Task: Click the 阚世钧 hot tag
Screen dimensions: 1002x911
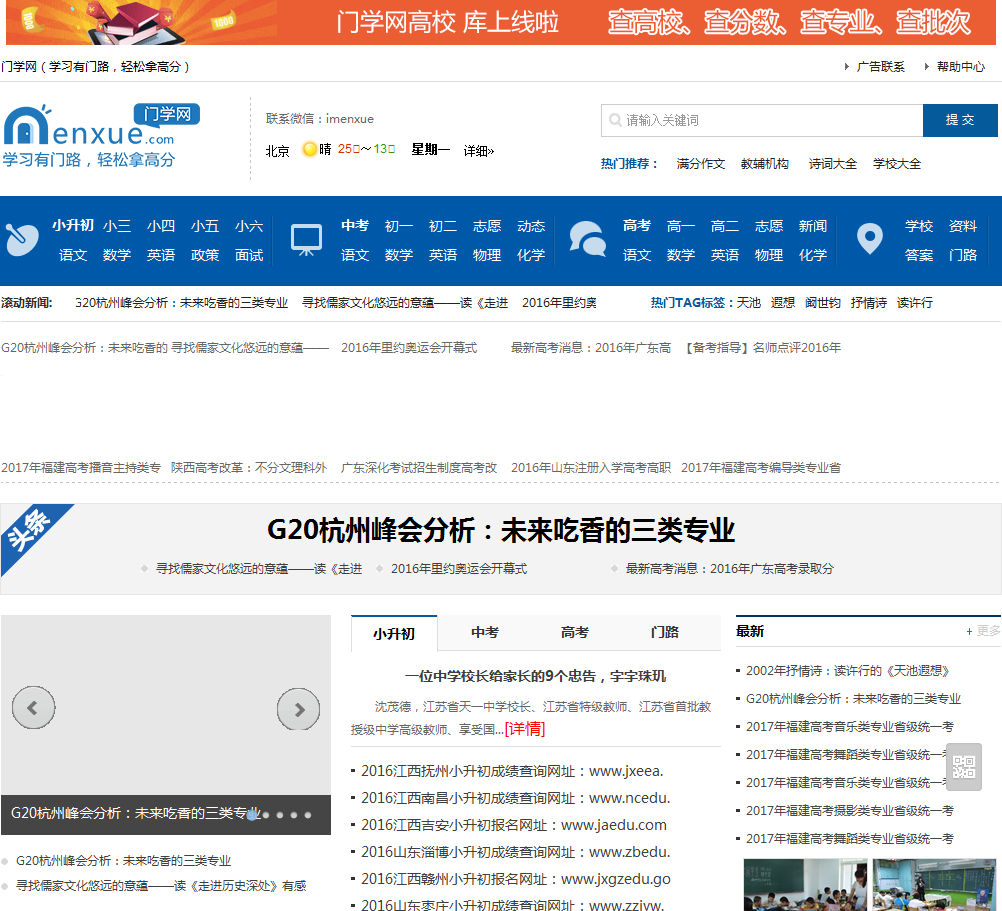Action: click(x=823, y=303)
